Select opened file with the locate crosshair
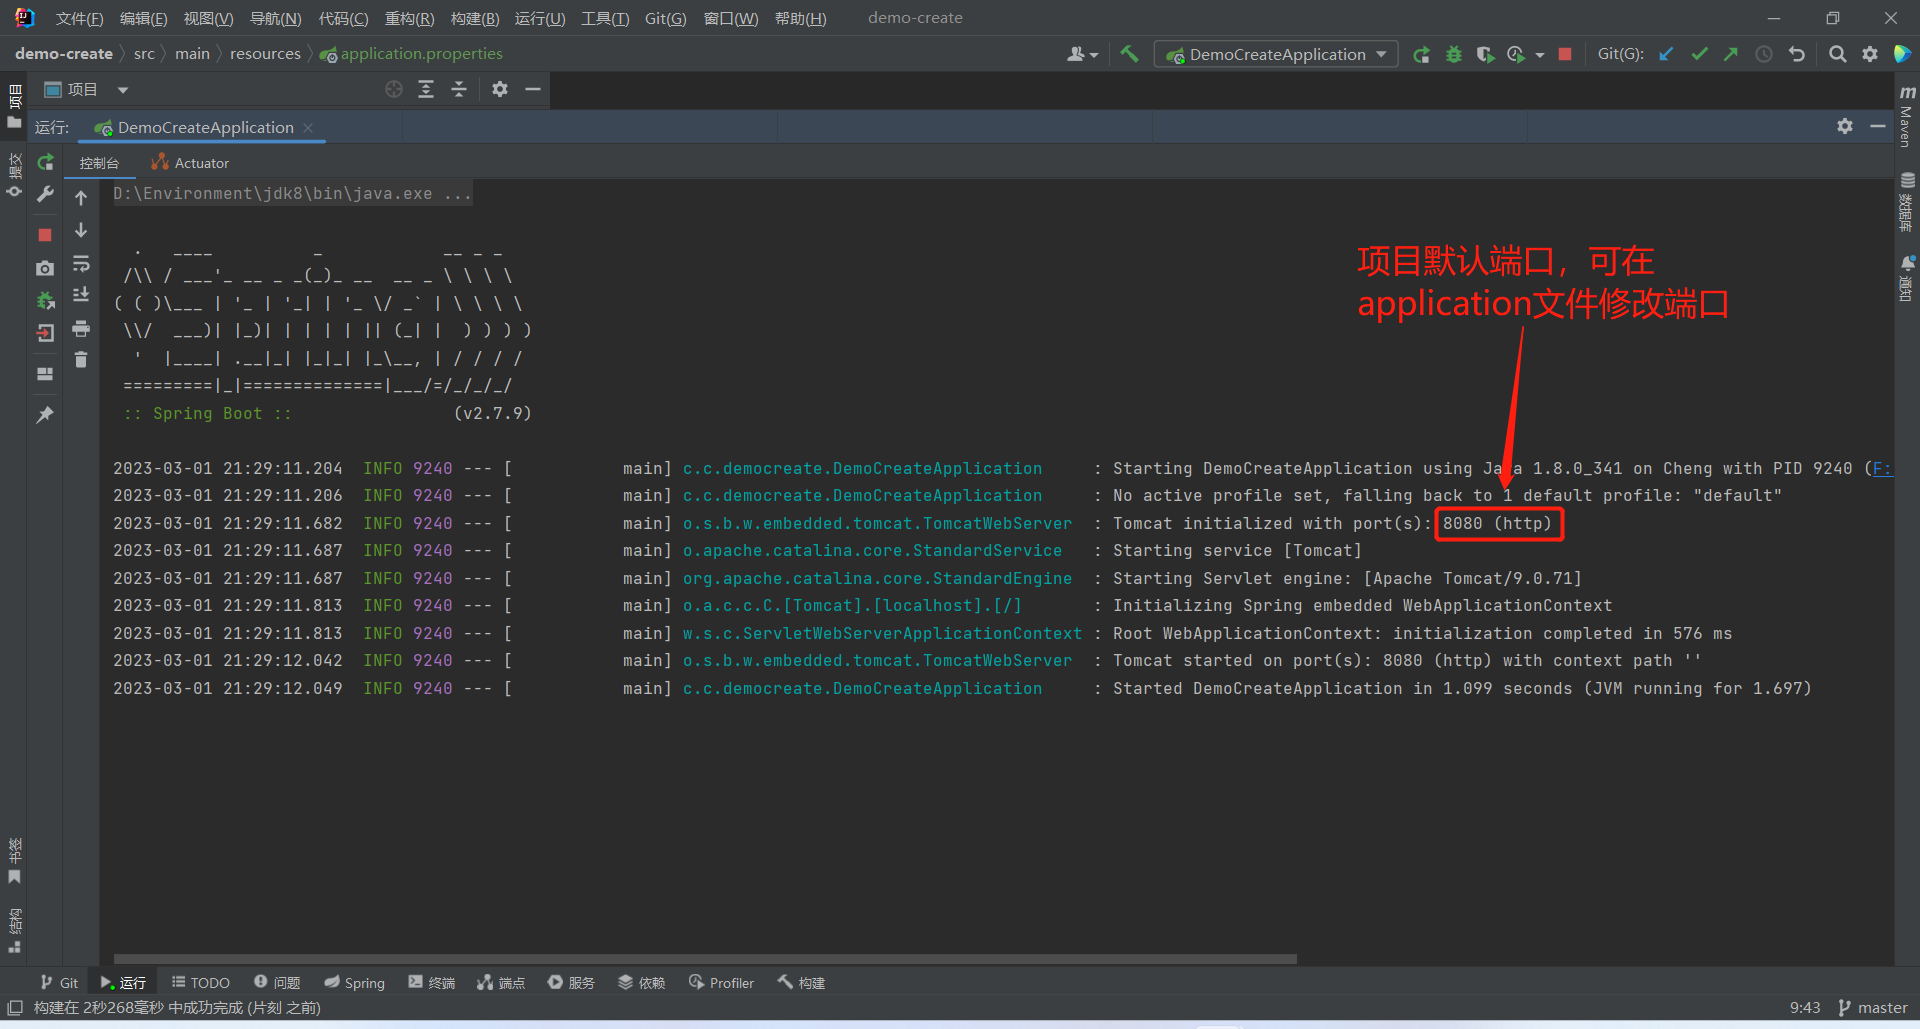1920x1029 pixels. coord(394,90)
